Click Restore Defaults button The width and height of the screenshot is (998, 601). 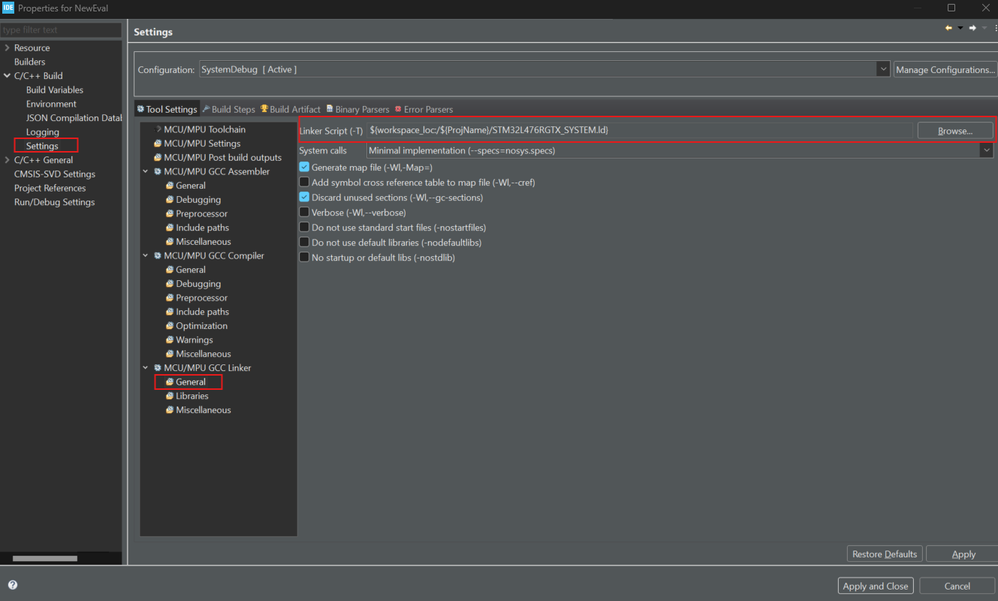pyautogui.click(x=885, y=554)
